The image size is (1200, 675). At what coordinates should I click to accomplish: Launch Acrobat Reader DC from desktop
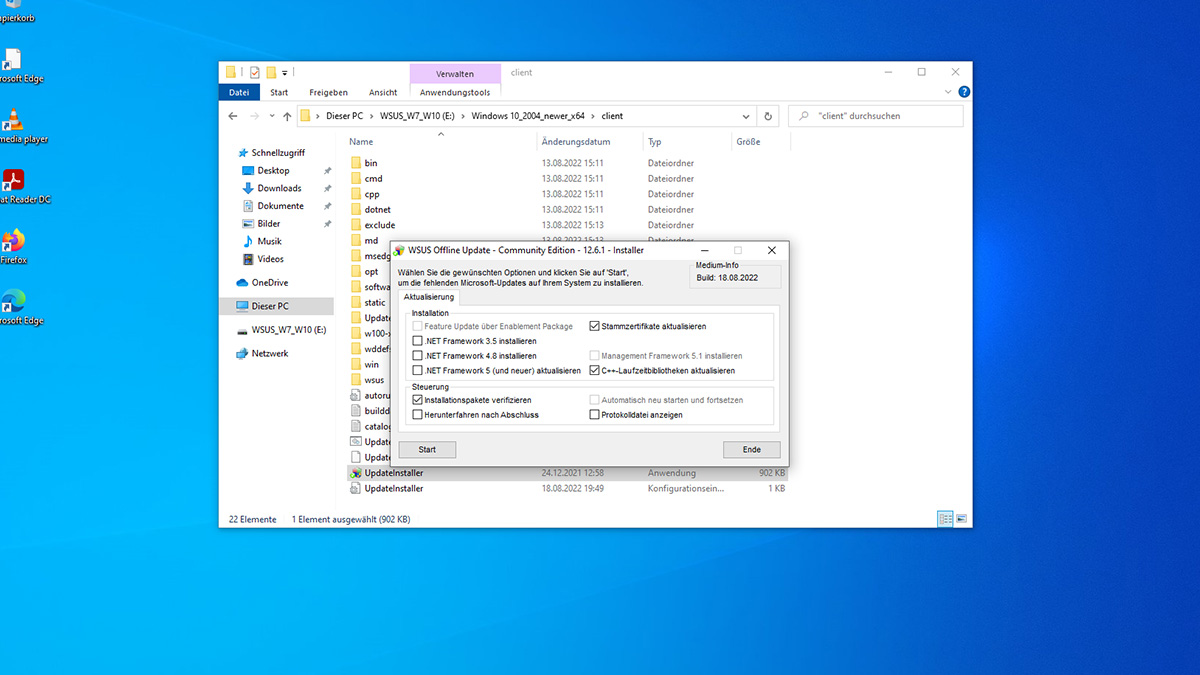click(14, 181)
